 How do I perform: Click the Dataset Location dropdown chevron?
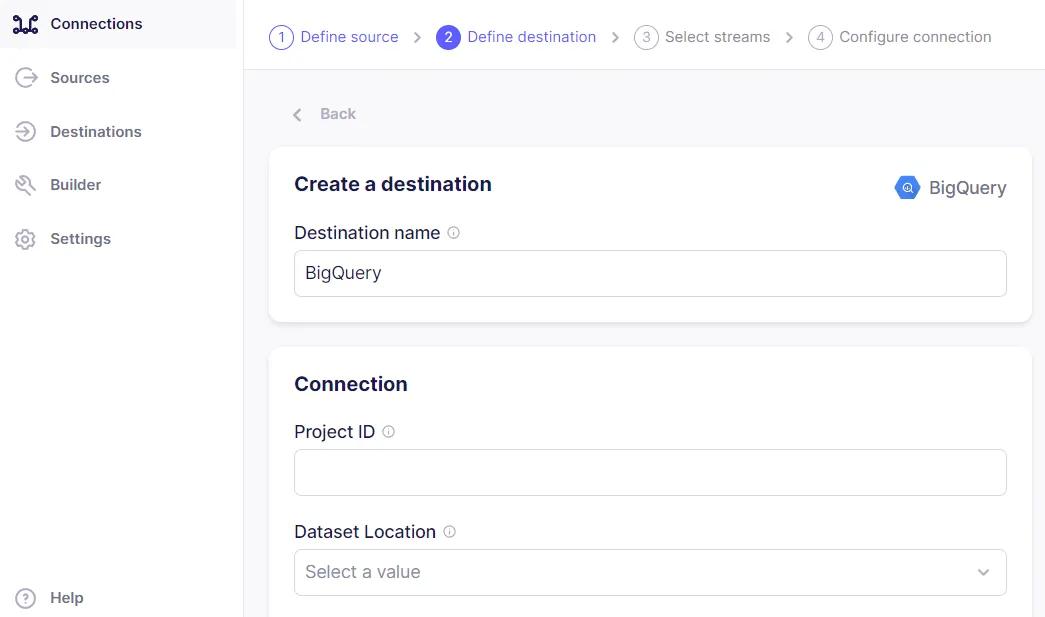pyautogui.click(x=983, y=572)
